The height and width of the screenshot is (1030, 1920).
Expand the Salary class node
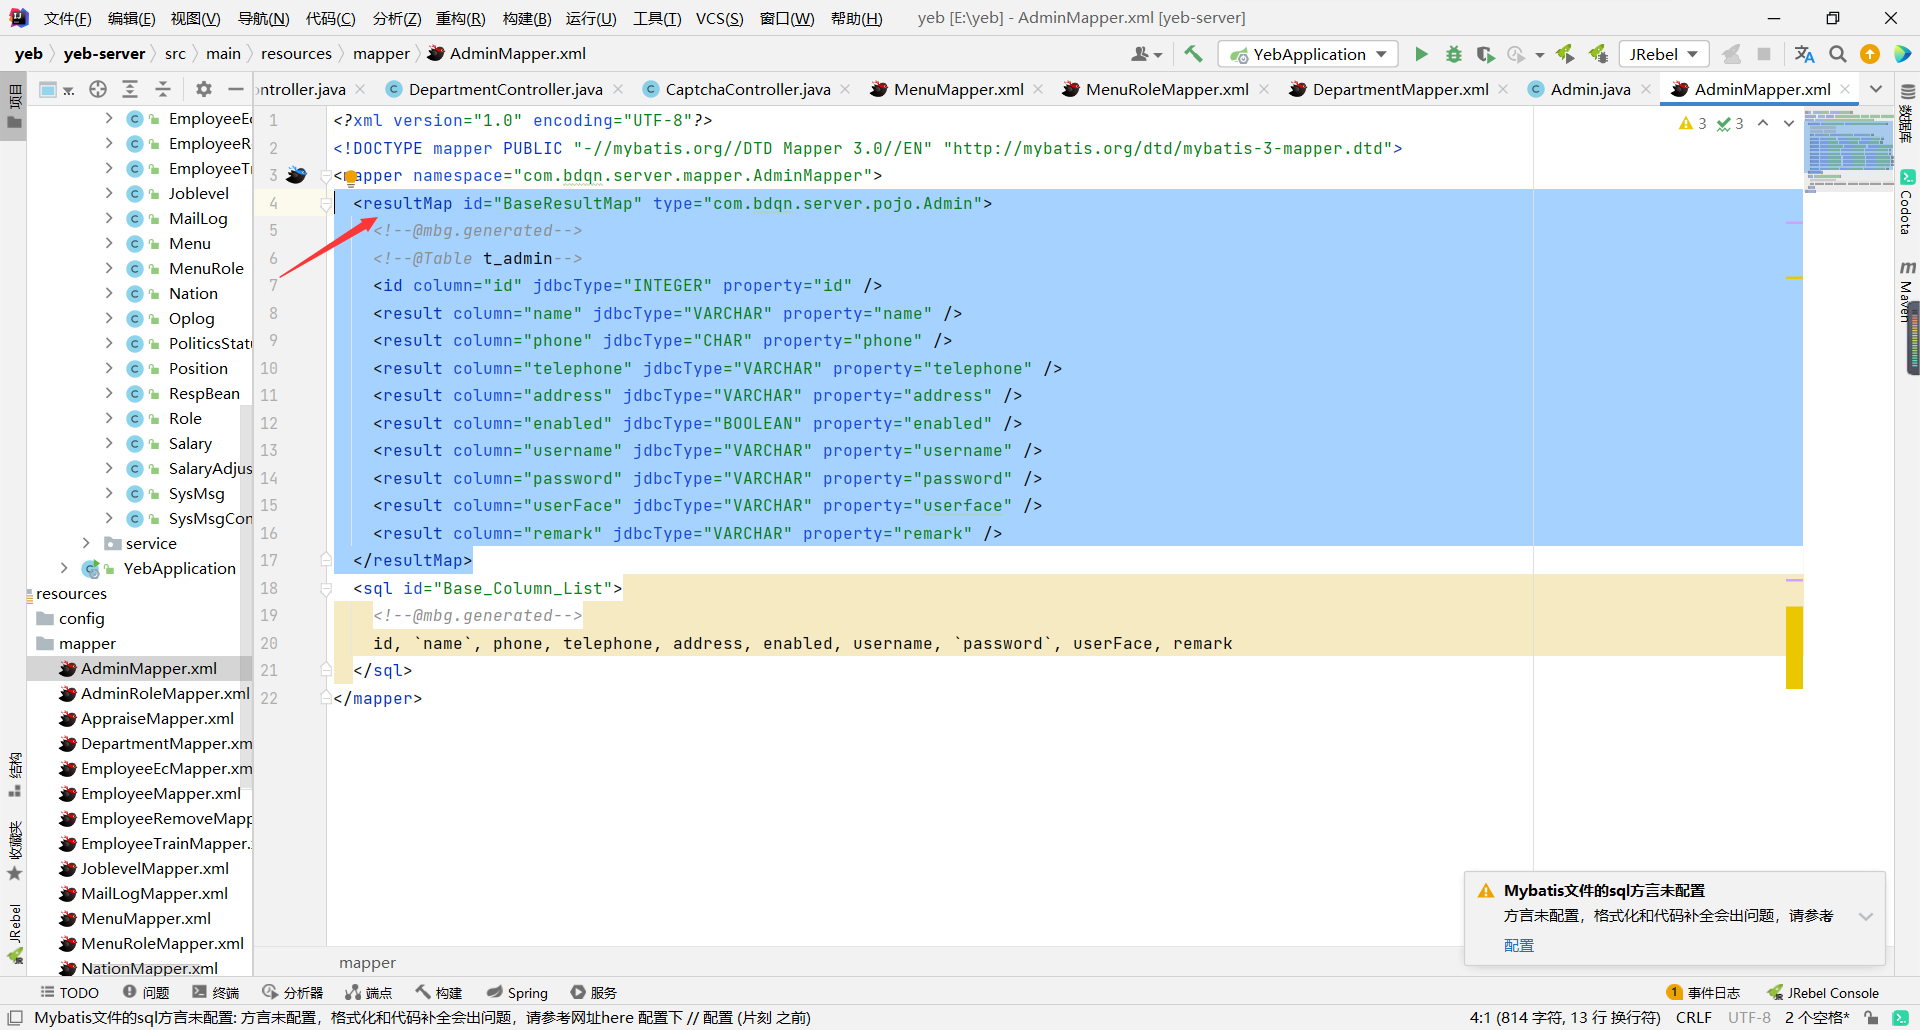[x=109, y=443]
